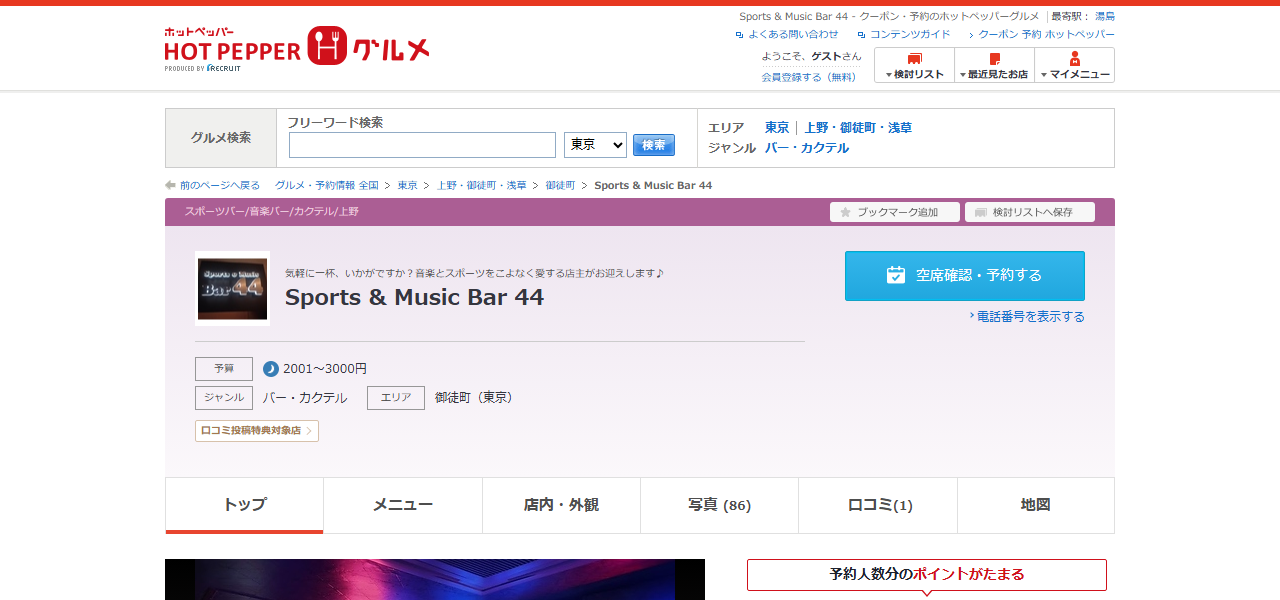This screenshot has width=1280, height=600.
Task: Open クーポン 予約 ホットペッパー link
Action: pyautogui.click(x=1046, y=34)
